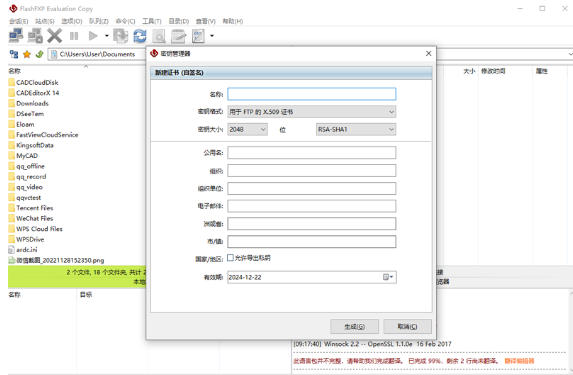
Task: Click the Abort X toolbar icon
Action: [54, 35]
